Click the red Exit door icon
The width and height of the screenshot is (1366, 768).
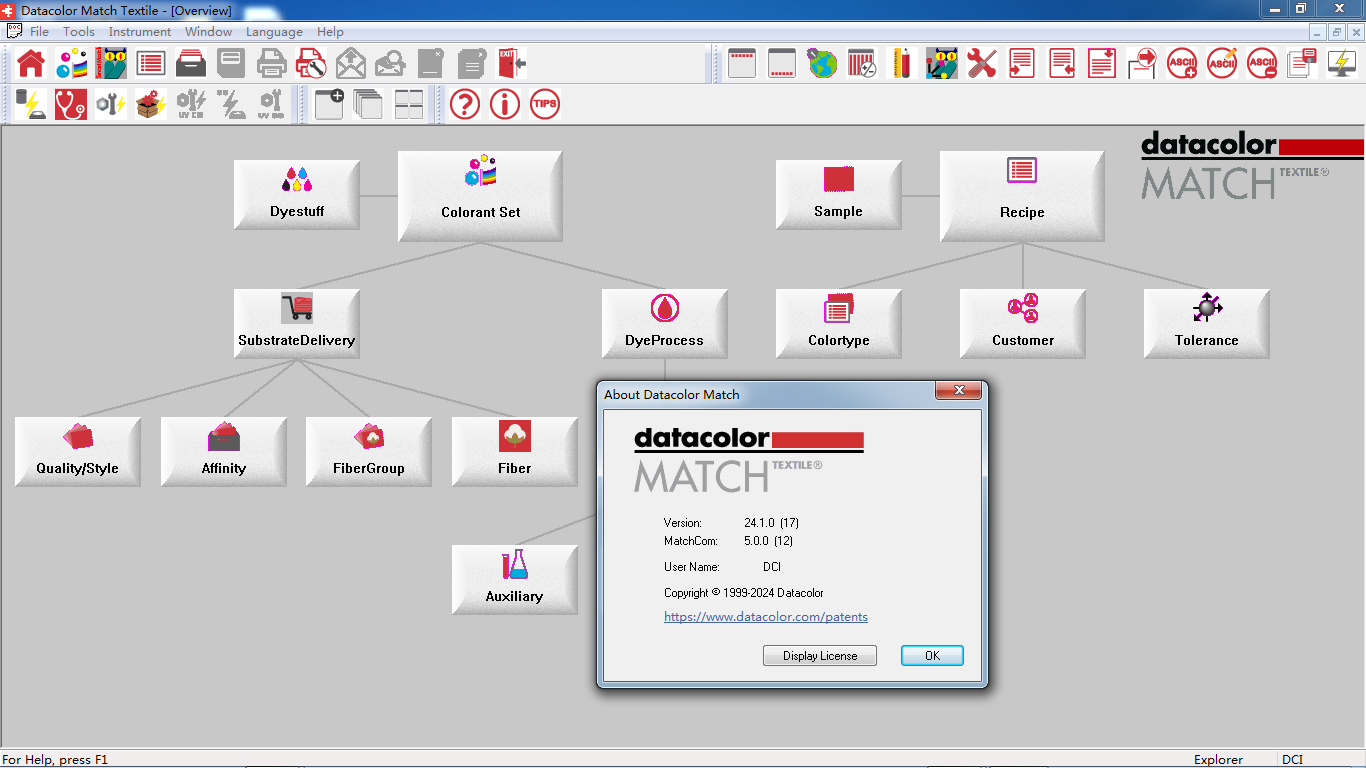coord(511,64)
